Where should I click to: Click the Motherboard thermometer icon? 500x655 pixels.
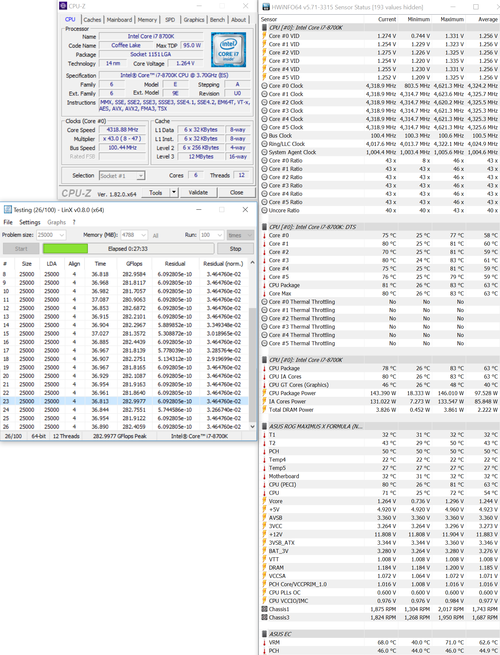point(264,476)
